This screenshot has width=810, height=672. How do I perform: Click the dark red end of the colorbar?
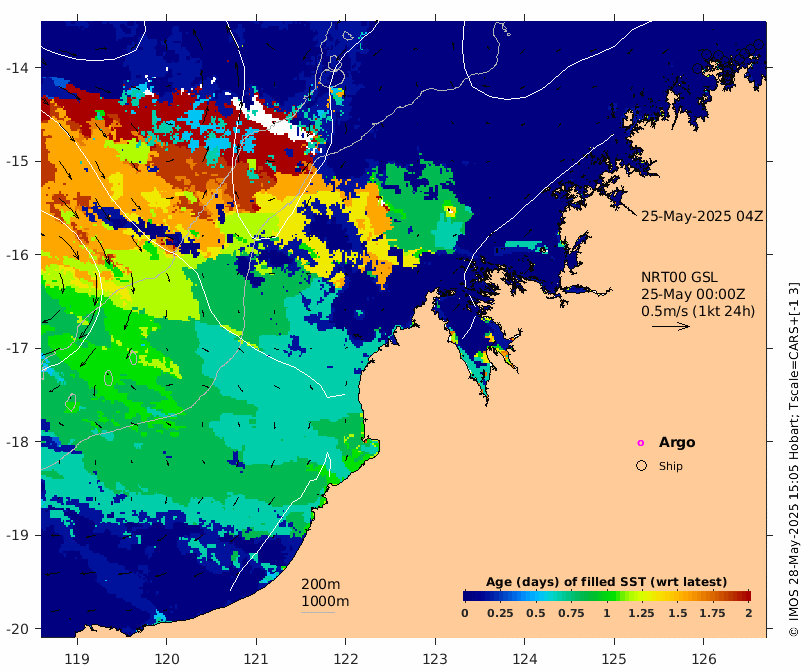tap(747, 596)
